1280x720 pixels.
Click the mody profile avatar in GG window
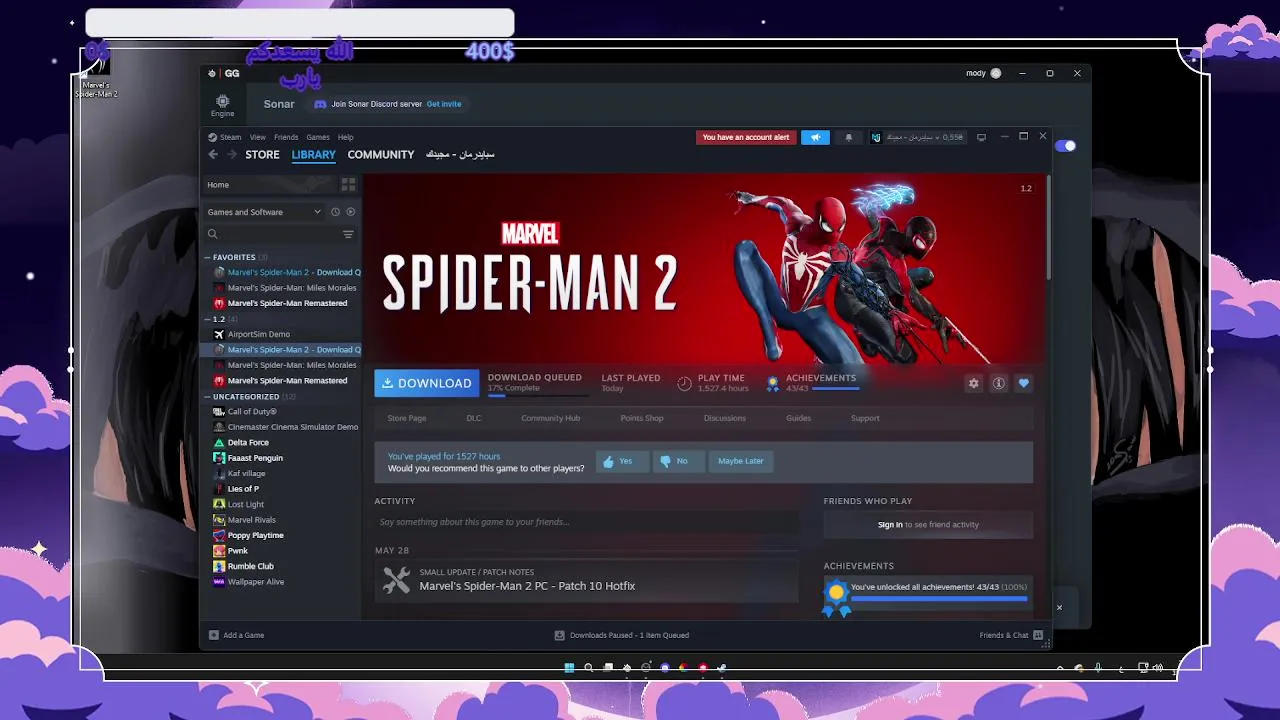995,73
